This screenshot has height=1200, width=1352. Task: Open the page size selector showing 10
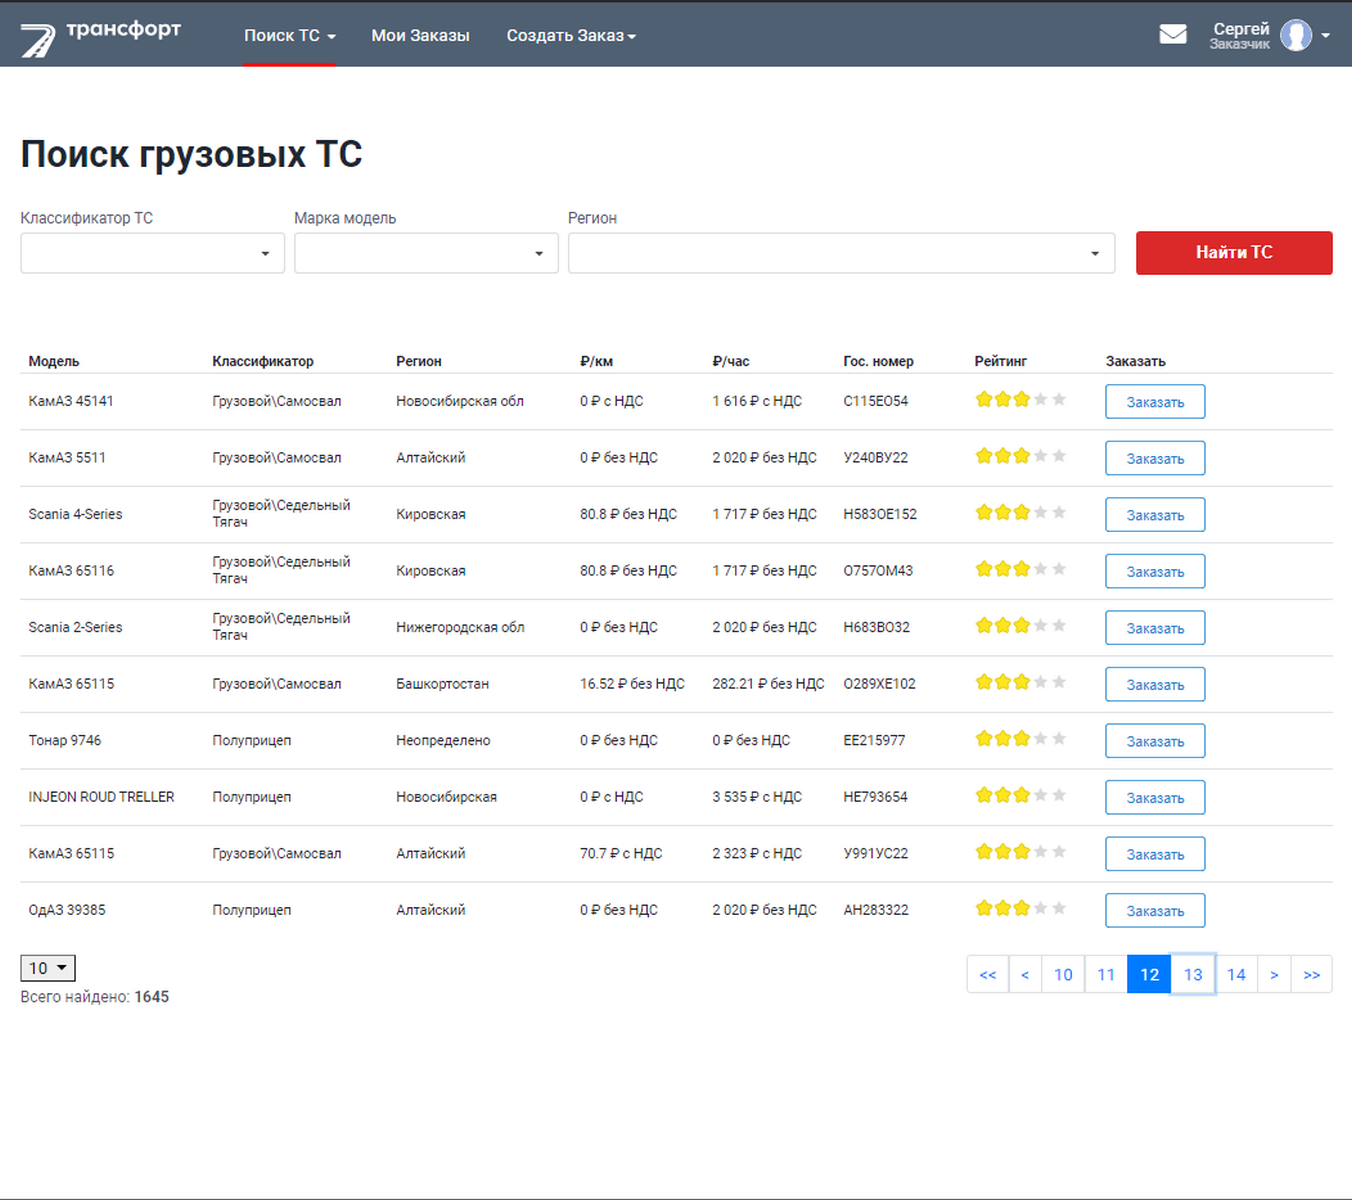click(48, 968)
